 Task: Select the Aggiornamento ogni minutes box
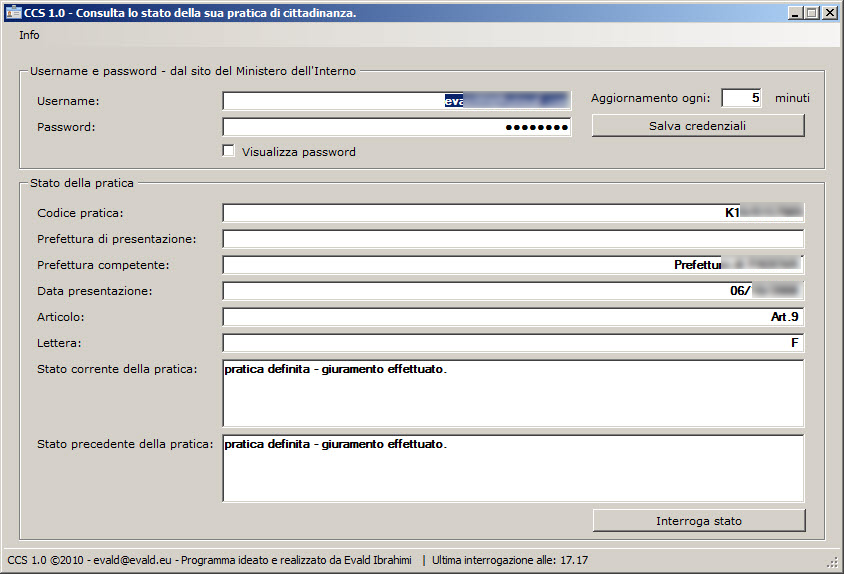tap(741, 98)
